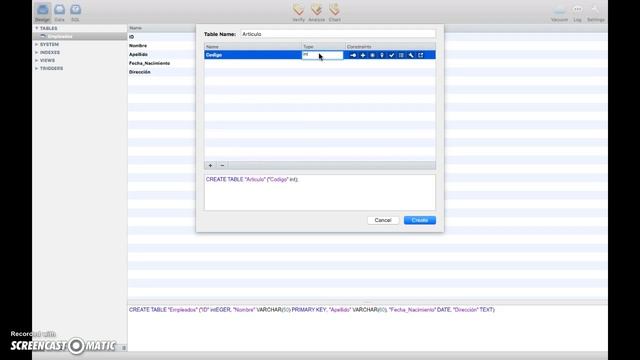This screenshot has height=360, width=640.
Task: Click the Type column header in dialog
Action: [x=324, y=47]
